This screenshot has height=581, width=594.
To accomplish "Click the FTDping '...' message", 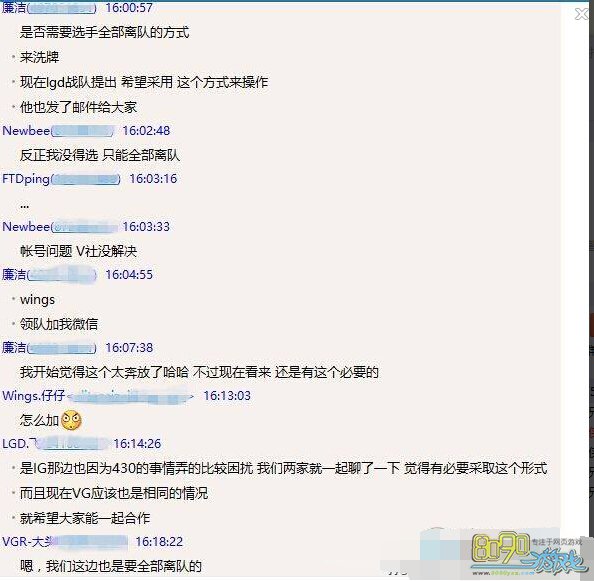I will [x=25, y=206].
